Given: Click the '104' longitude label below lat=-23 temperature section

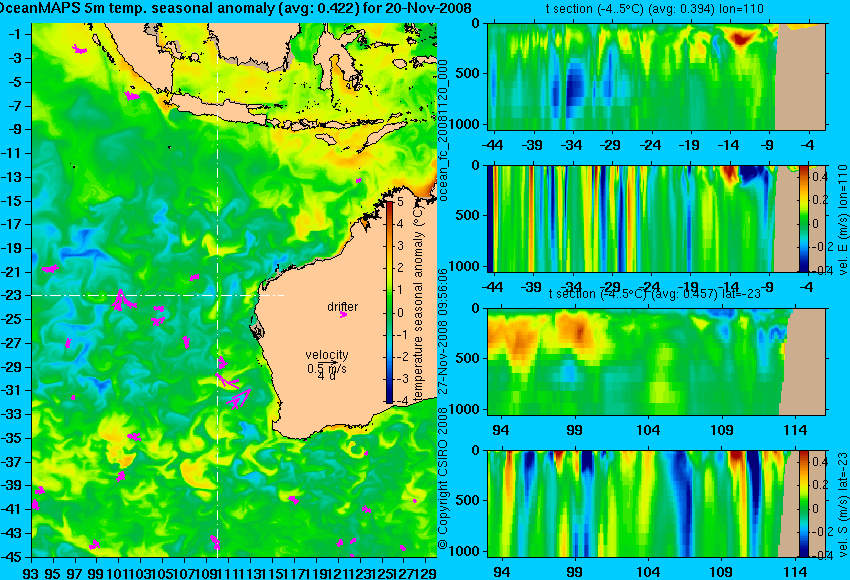Looking at the screenshot, I should (648, 430).
